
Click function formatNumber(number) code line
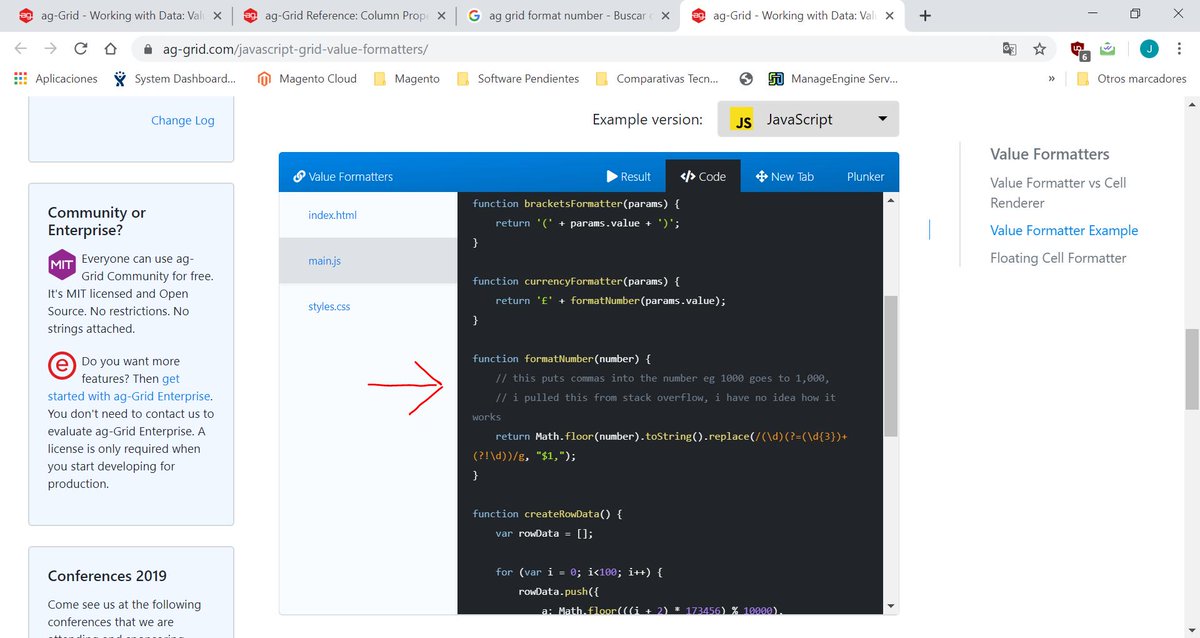tap(562, 358)
